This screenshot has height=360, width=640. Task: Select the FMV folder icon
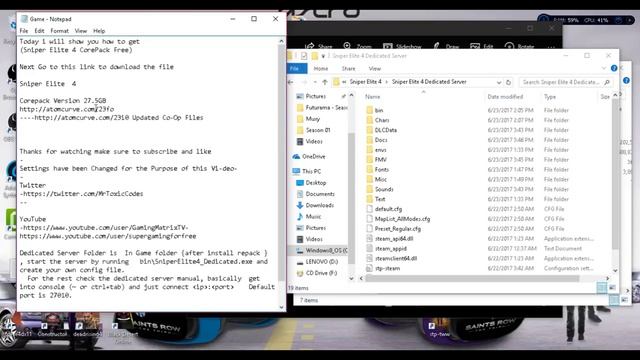(x=369, y=160)
